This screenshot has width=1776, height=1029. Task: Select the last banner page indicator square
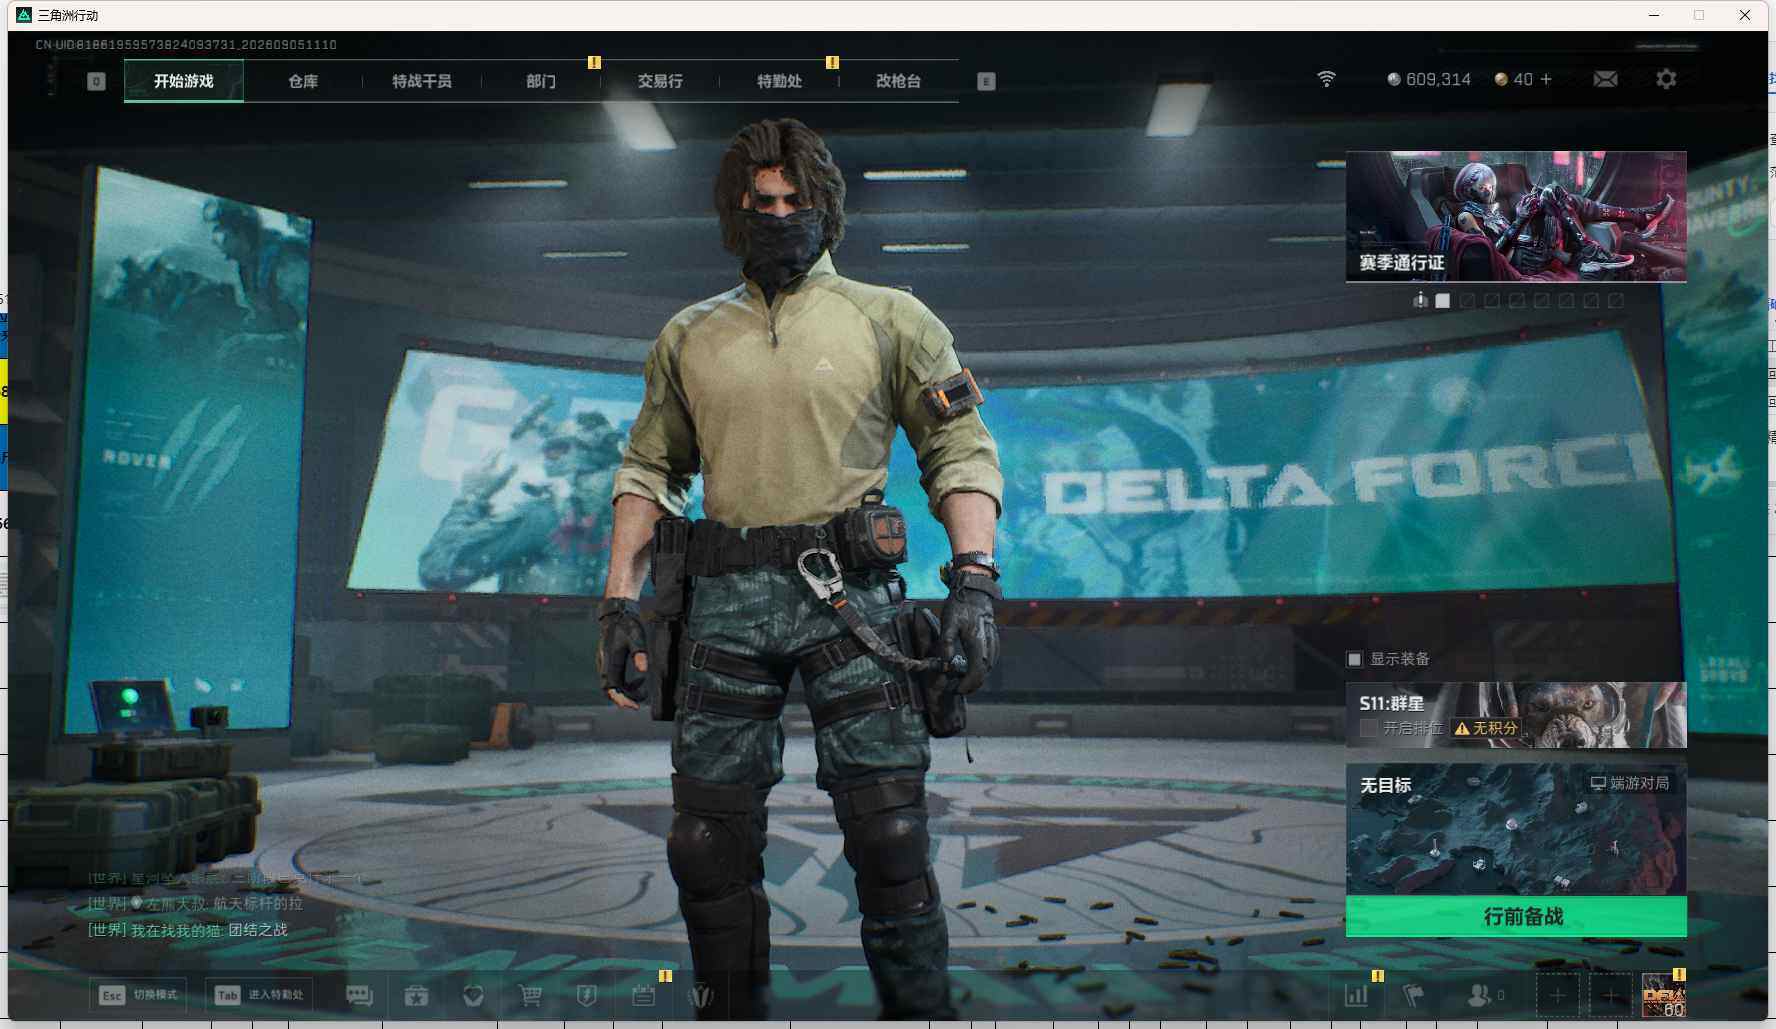pos(1615,300)
